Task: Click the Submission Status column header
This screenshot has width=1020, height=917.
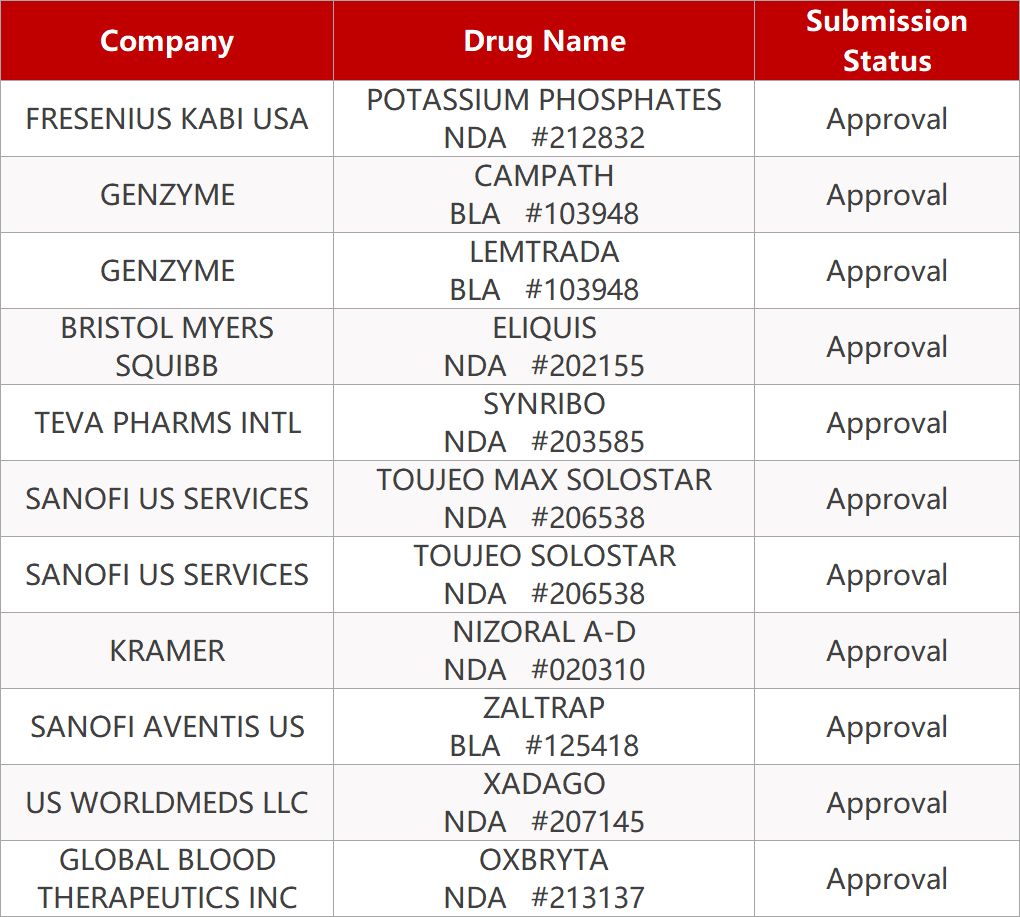Action: (x=886, y=41)
